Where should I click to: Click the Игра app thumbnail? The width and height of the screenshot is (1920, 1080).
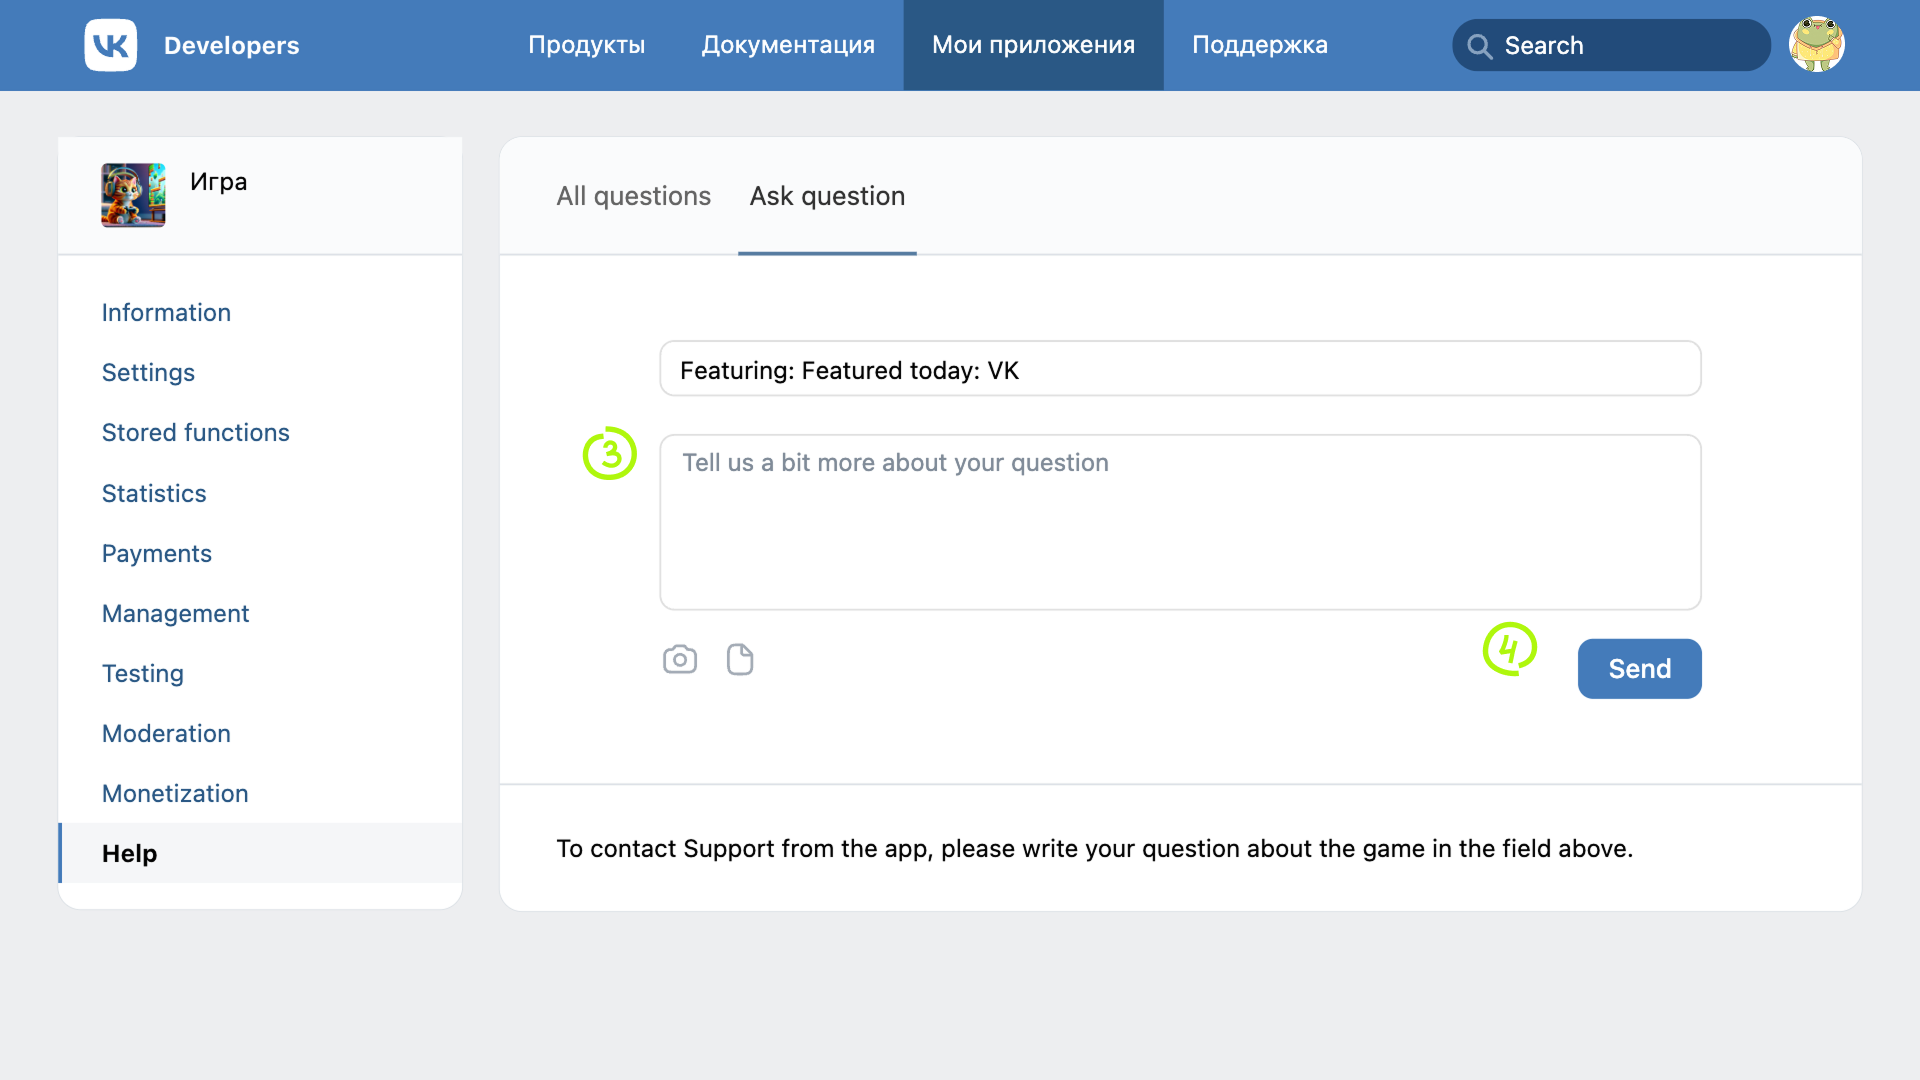pos(133,195)
